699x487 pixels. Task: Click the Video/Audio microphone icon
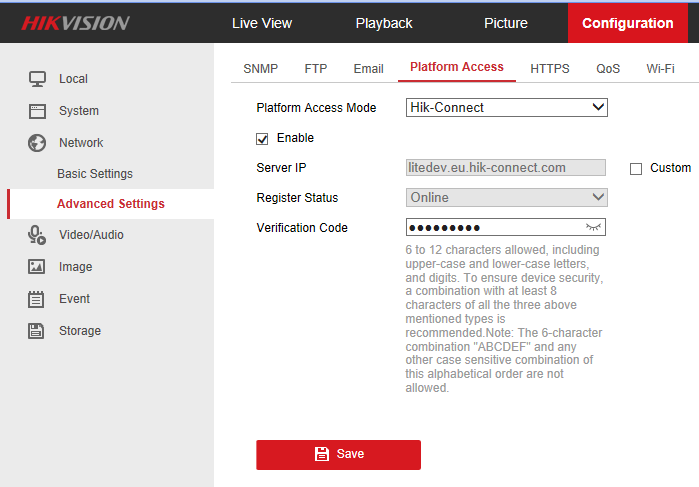37,235
